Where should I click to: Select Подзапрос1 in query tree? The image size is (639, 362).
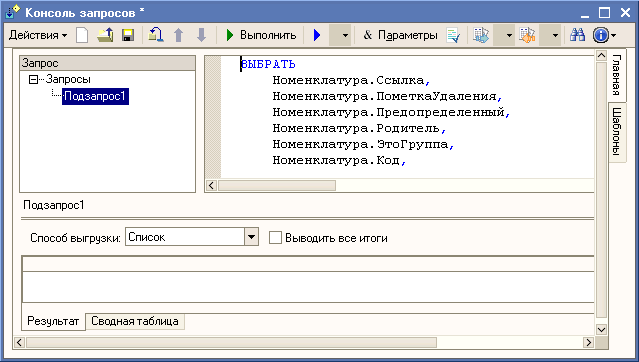pos(95,96)
